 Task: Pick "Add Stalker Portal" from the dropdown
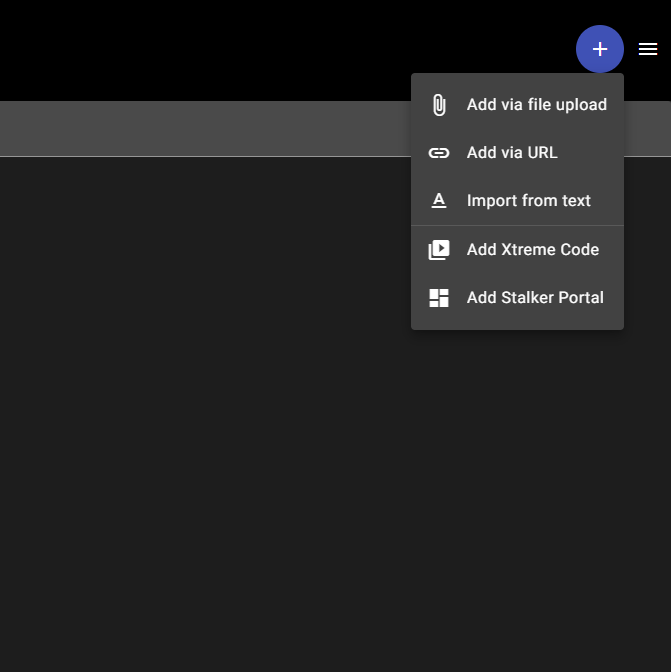click(535, 298)
